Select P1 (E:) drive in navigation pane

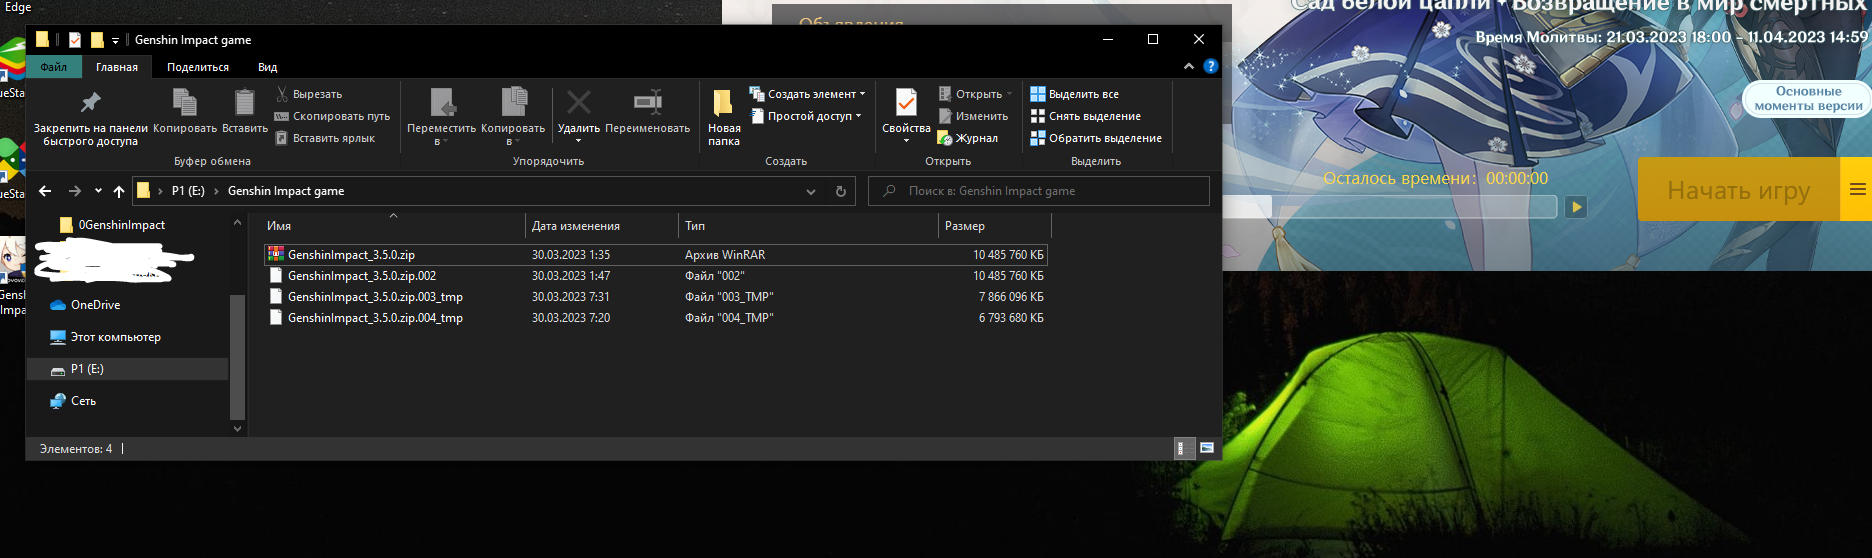pyautogui.click(x=87, y=369)
